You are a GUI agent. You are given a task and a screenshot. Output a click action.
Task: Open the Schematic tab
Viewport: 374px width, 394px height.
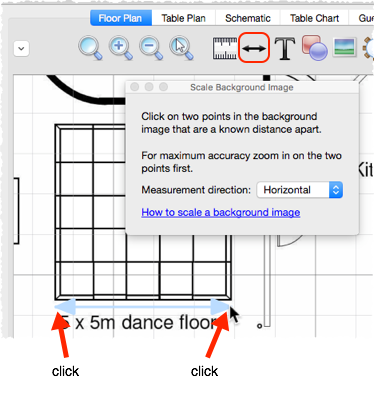tap(248, 18)
